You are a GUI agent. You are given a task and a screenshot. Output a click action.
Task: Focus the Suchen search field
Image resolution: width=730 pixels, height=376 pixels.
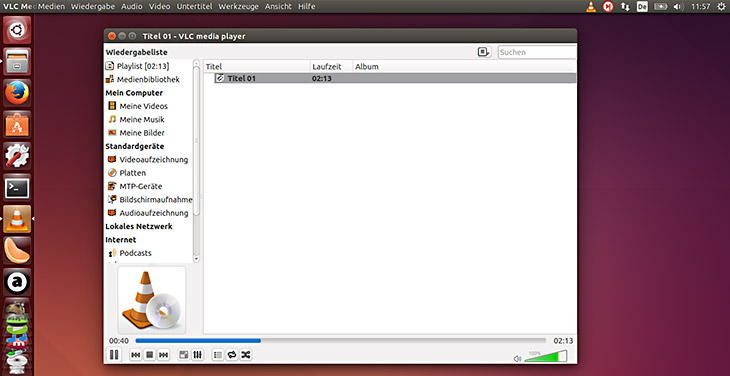[x=537, y=52]
